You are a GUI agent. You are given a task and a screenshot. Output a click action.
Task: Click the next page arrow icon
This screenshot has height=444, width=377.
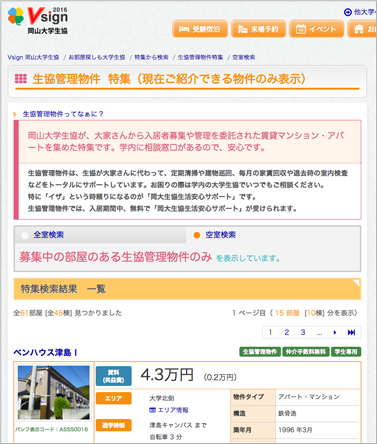[335, 332]
